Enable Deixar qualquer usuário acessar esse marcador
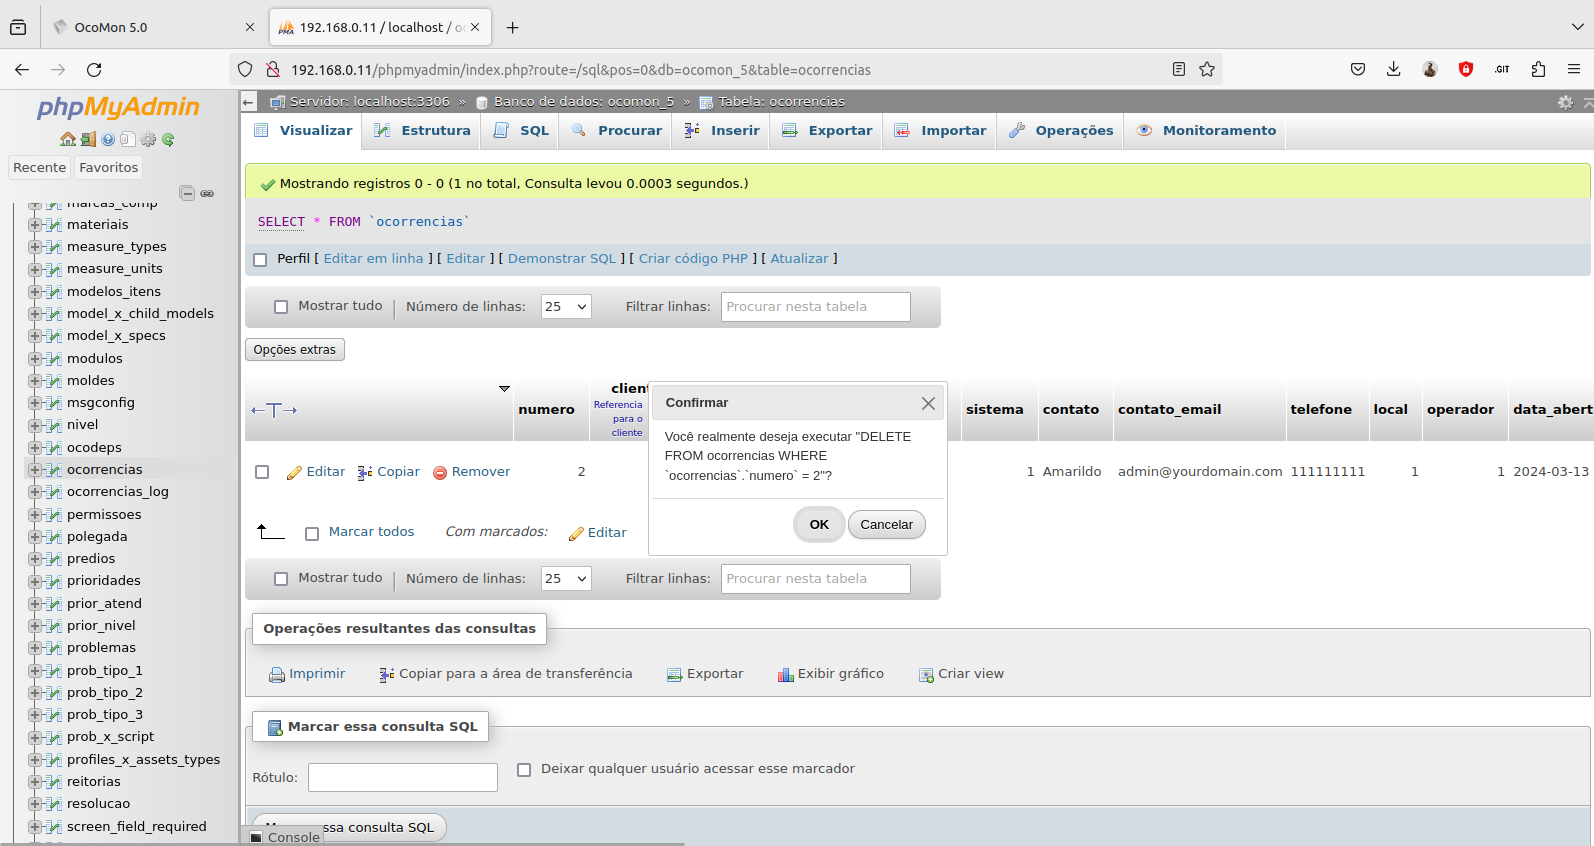This screenshot has width=1594, height=846. point(524,770)
